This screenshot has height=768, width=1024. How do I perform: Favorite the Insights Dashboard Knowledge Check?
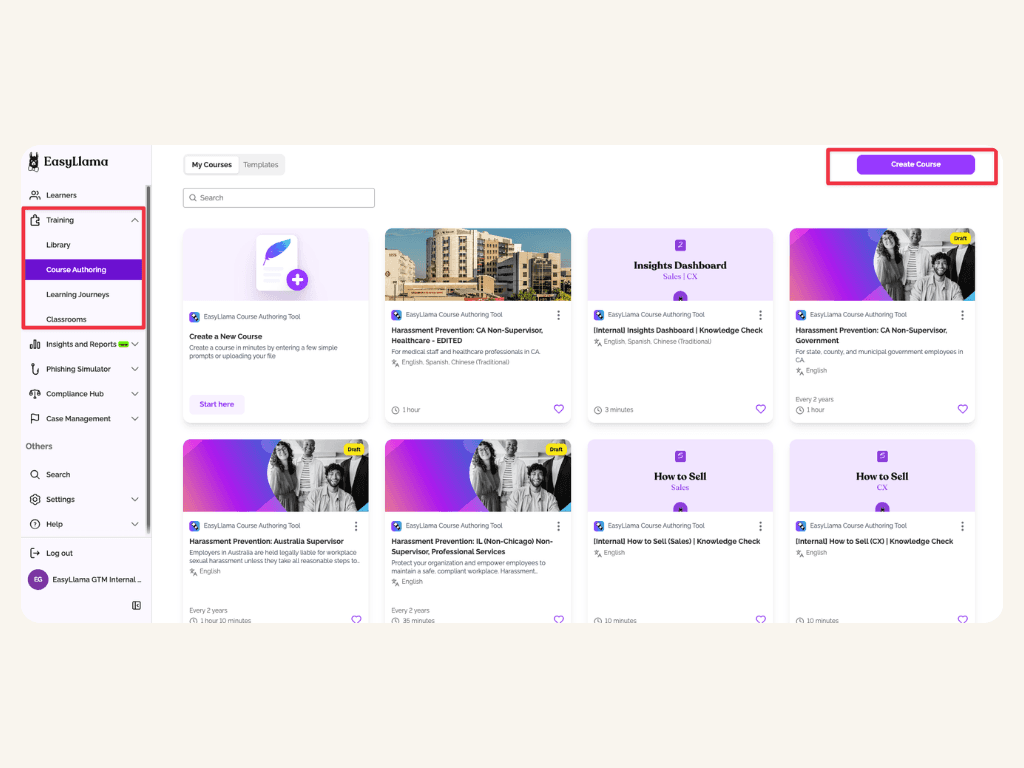click(761, 409)
